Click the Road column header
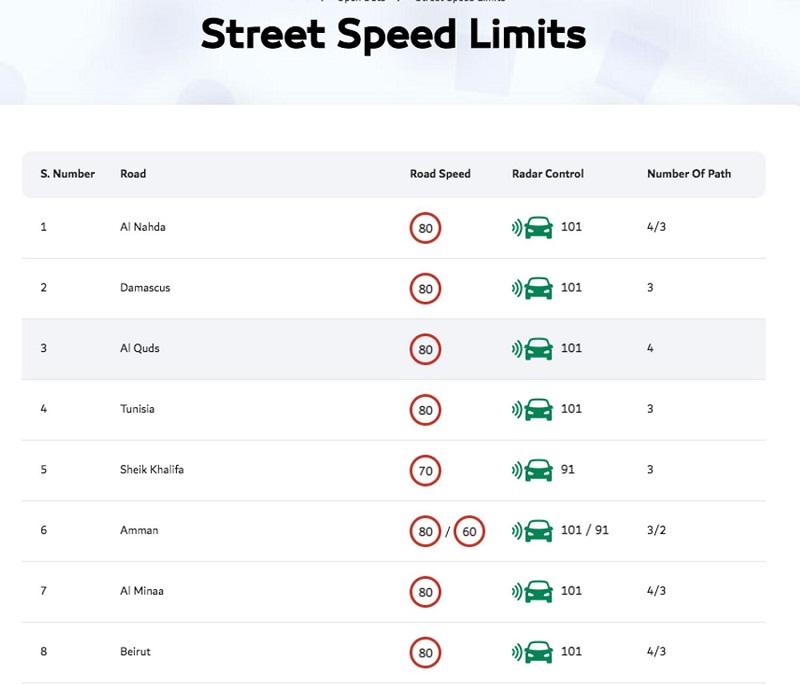Image resolution: width=800 pixels, height=685 pixels. click(x=133, y=174)
